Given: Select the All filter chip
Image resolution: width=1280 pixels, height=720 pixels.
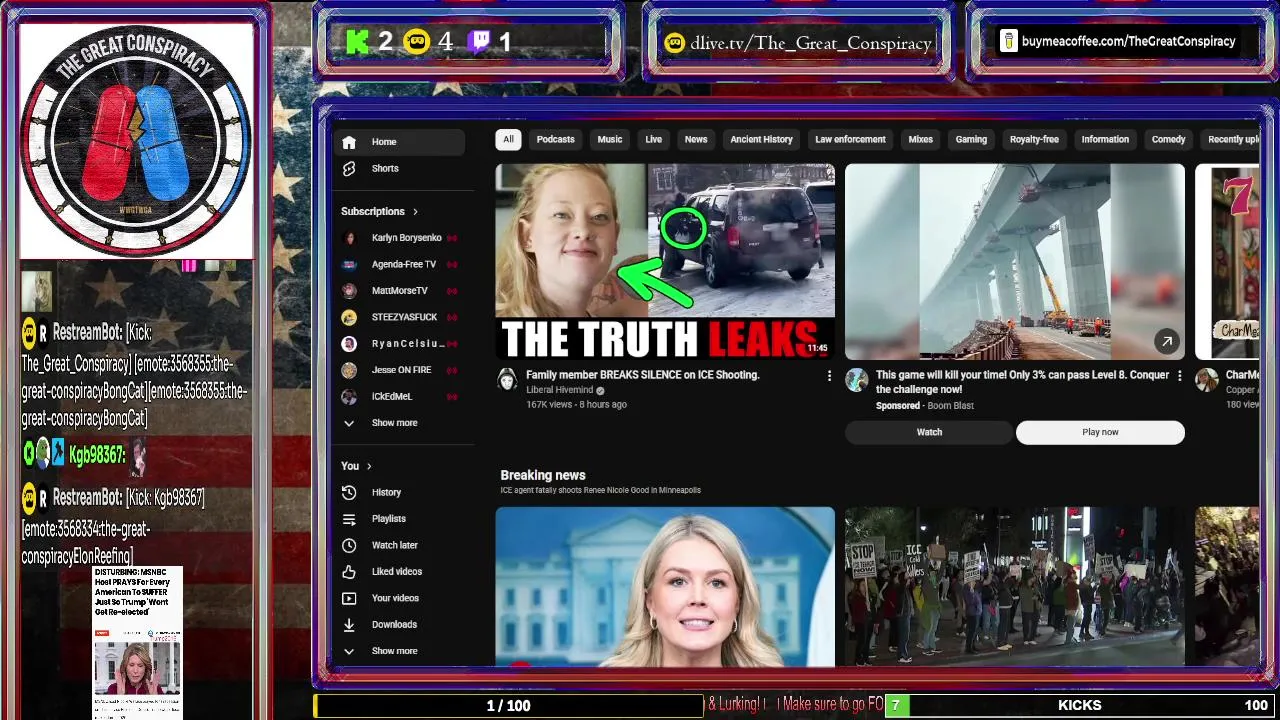Looking at the screenshot, I should point(508,140).
